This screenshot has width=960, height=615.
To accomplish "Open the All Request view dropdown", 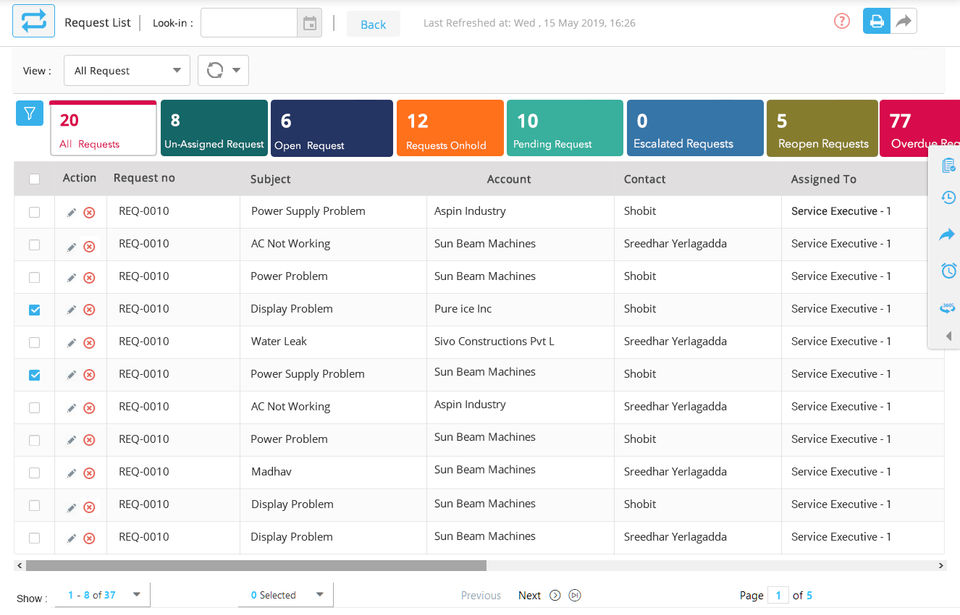I will pyautogui.click(x=126, y=71).
